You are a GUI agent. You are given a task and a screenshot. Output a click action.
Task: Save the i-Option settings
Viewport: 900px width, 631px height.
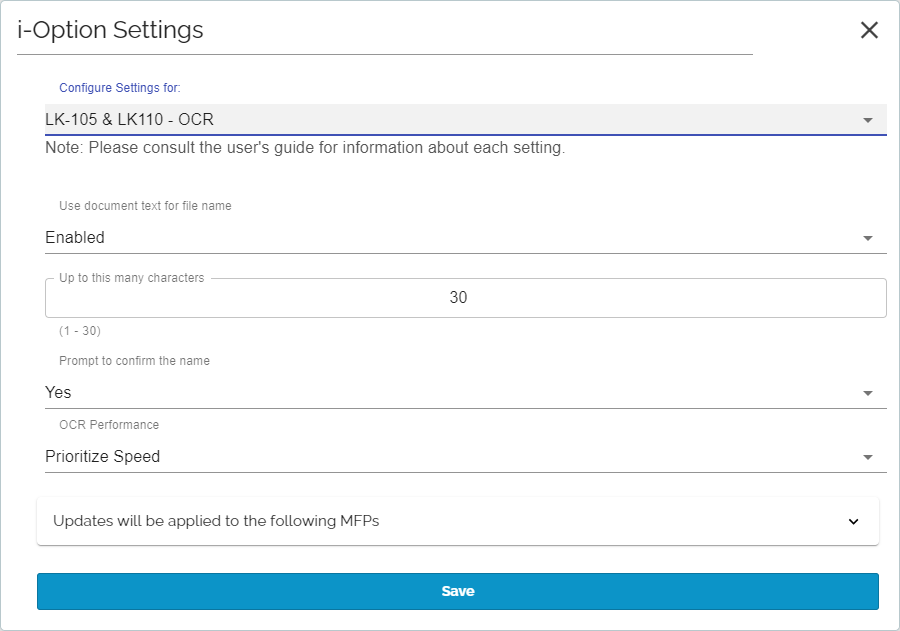(457, 591)
